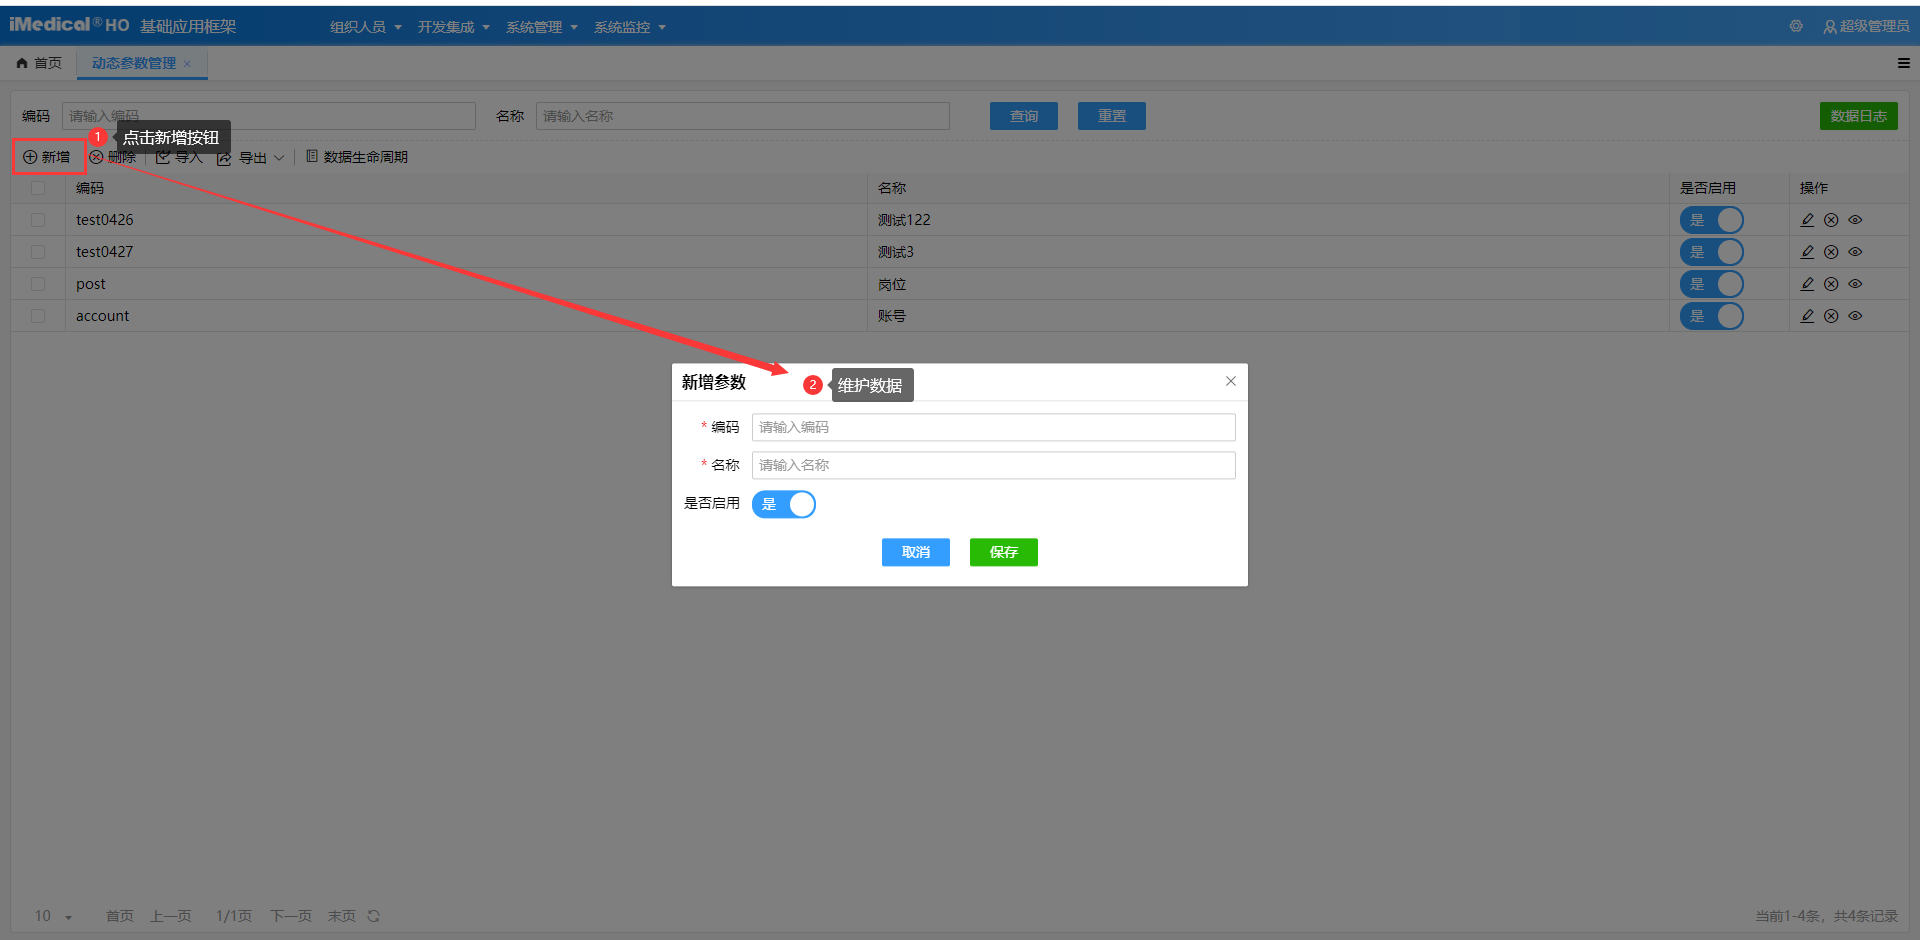Open the 组织人员 menu

pyautogui.click(x=365, y=27)
